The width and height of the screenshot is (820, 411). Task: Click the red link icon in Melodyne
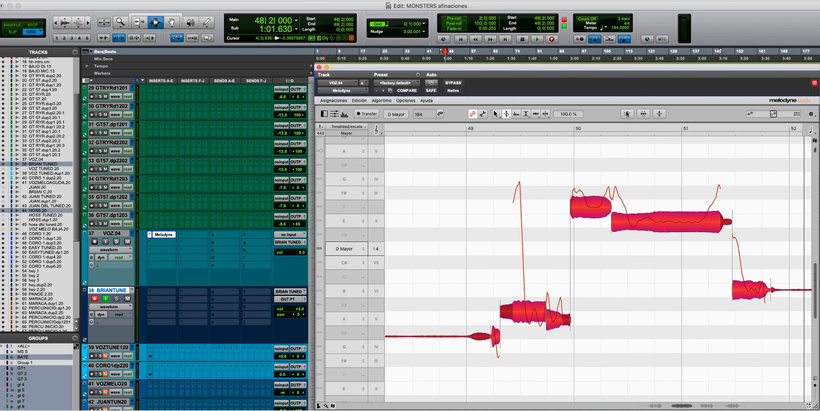click(x=472, y=113)
